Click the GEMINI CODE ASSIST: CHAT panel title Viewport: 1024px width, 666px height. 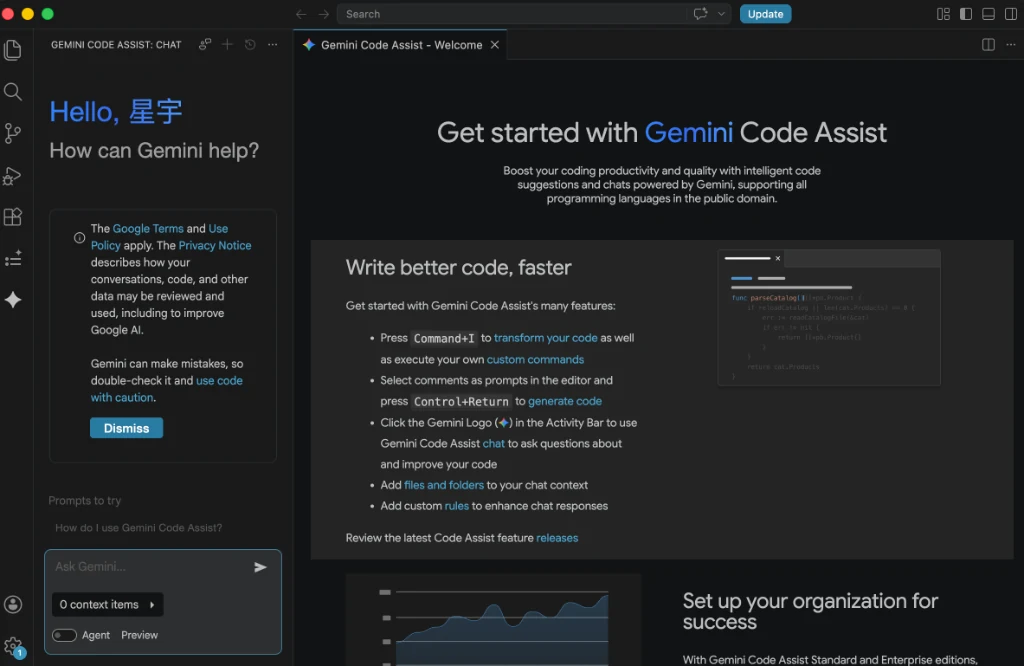[116, 44]
